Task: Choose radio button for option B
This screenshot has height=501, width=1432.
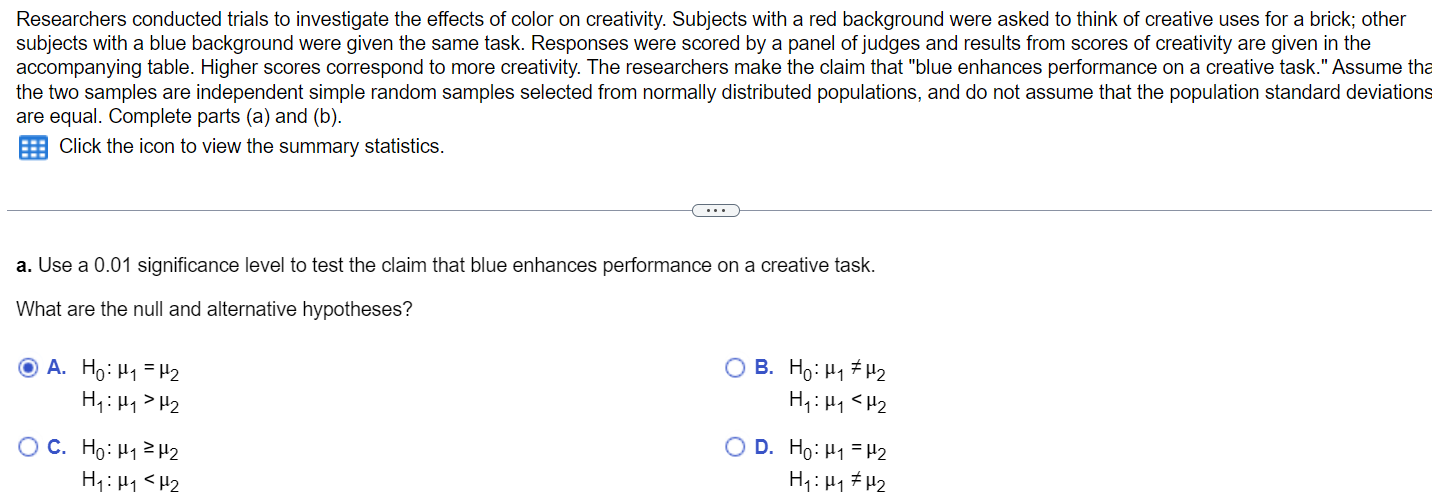Action: 736,368
